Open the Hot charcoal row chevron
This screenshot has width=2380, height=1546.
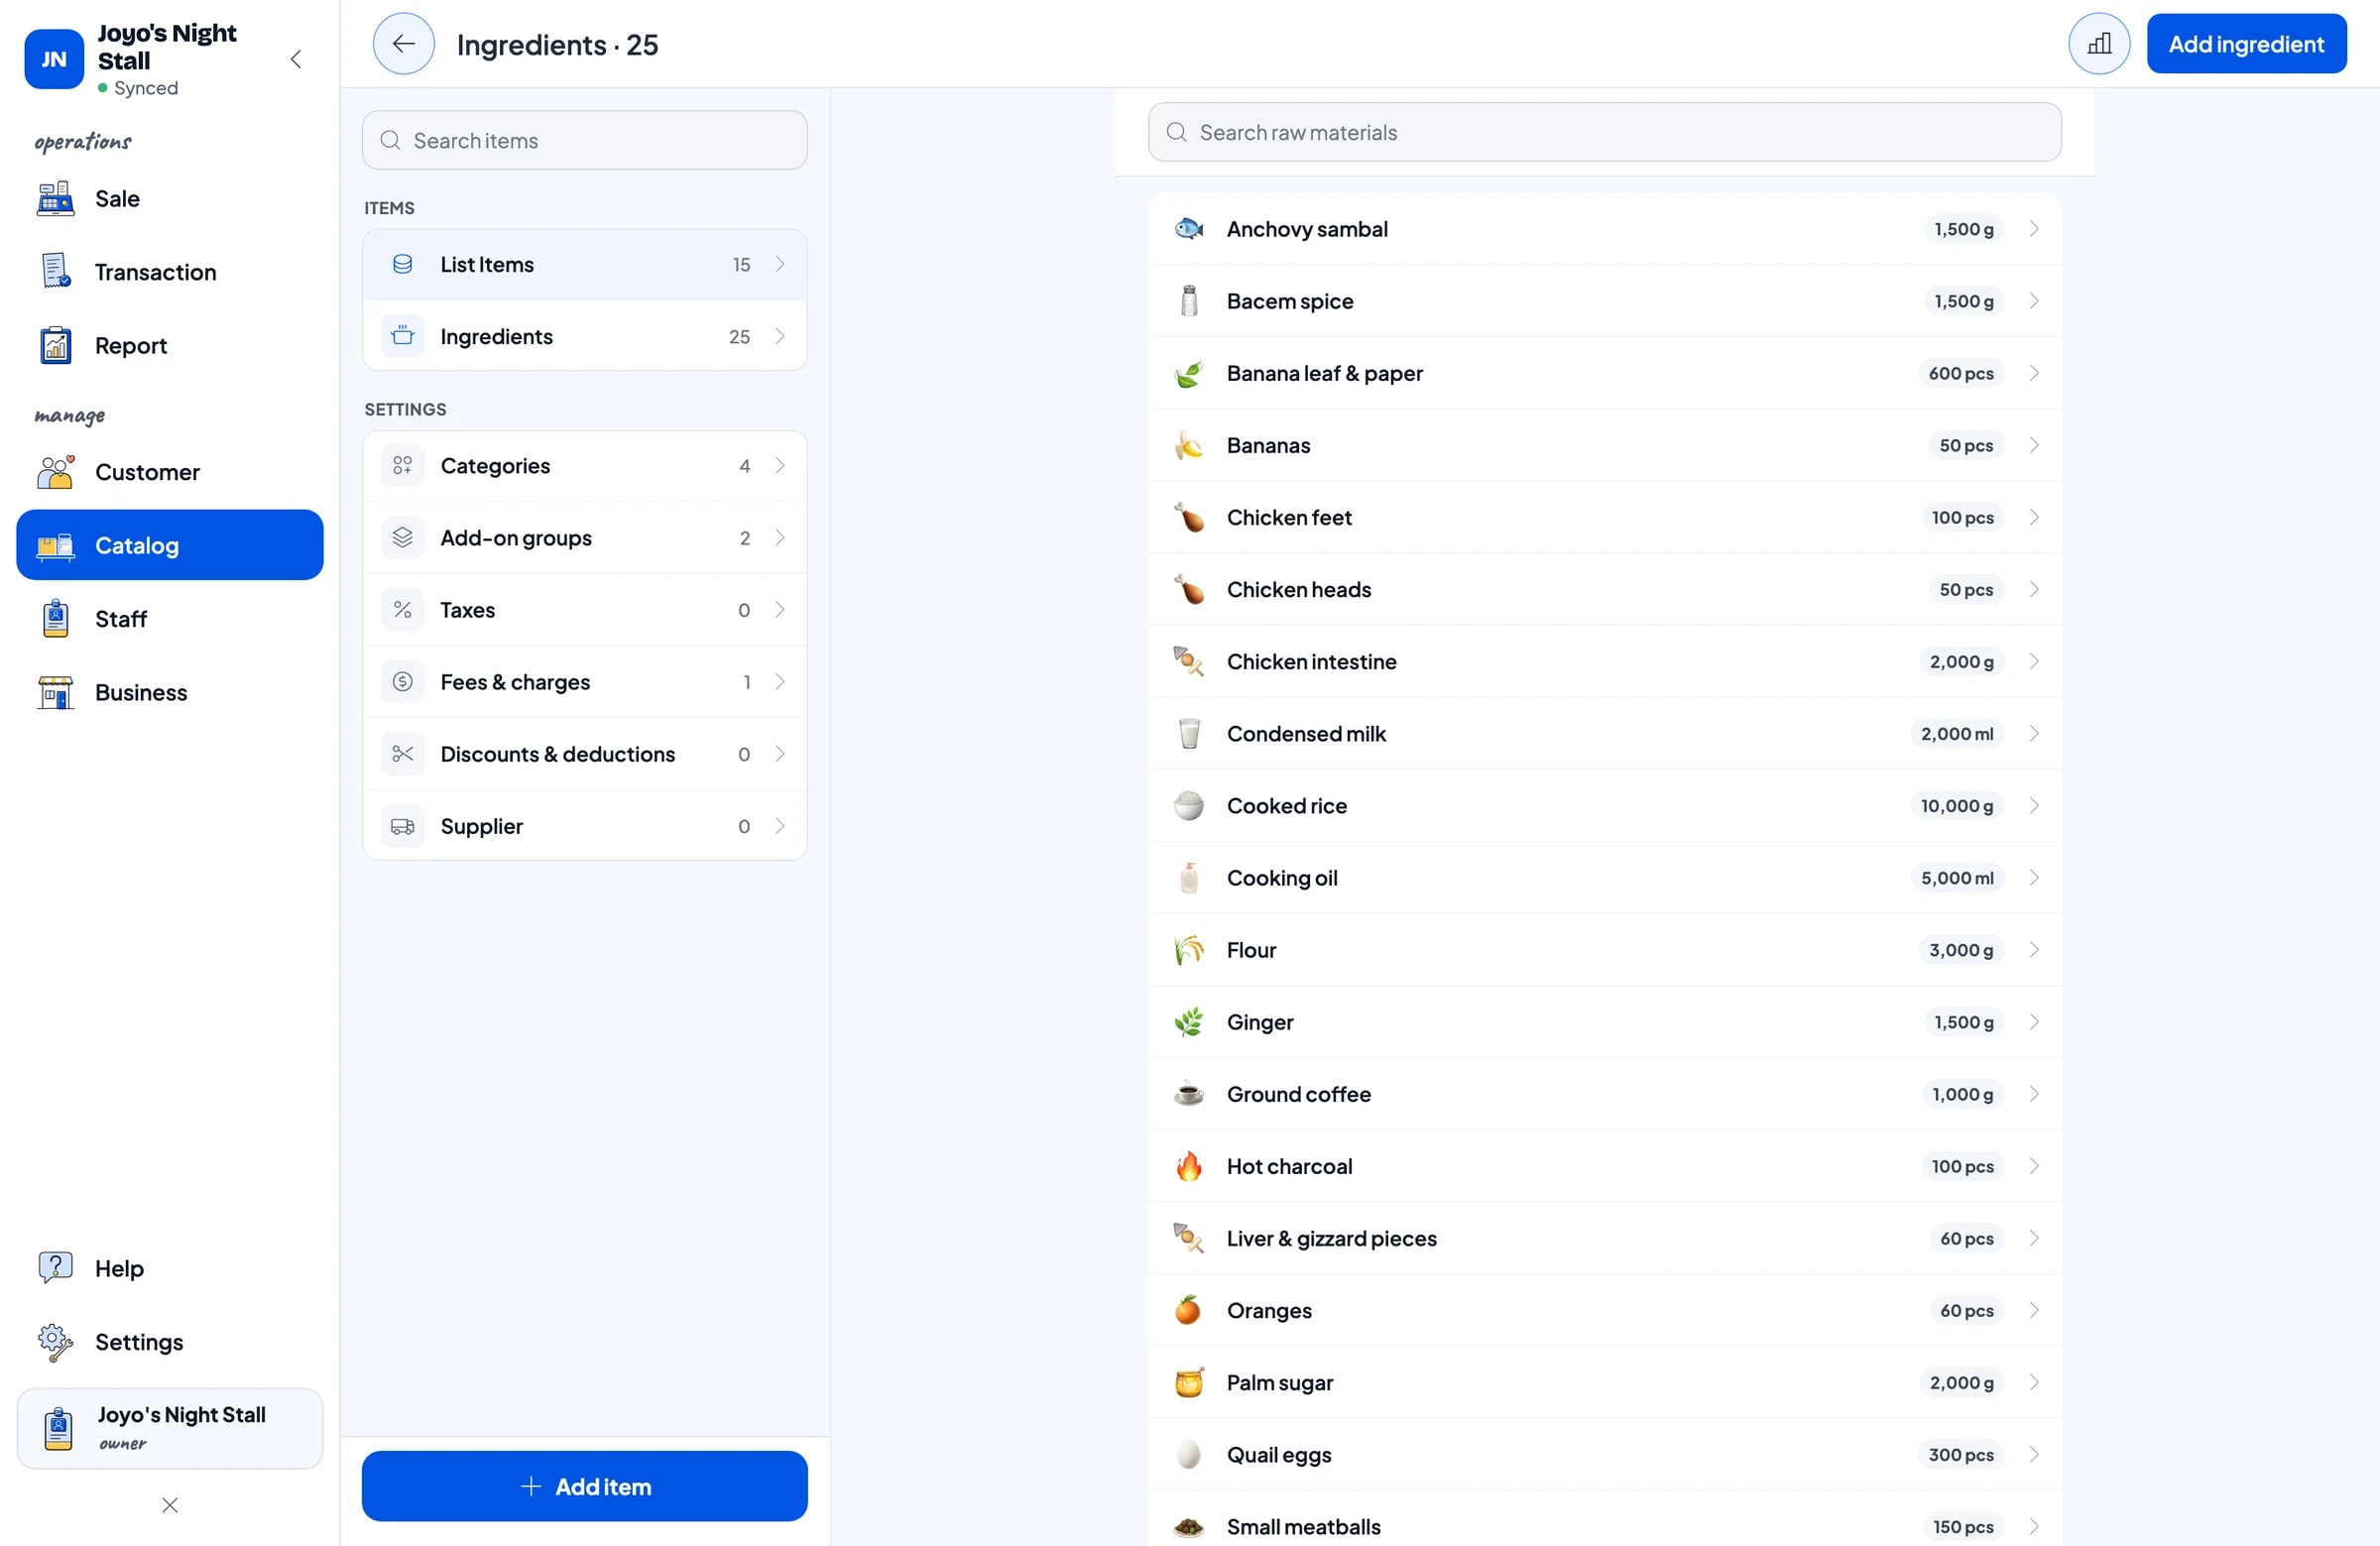point(2034,1166)
